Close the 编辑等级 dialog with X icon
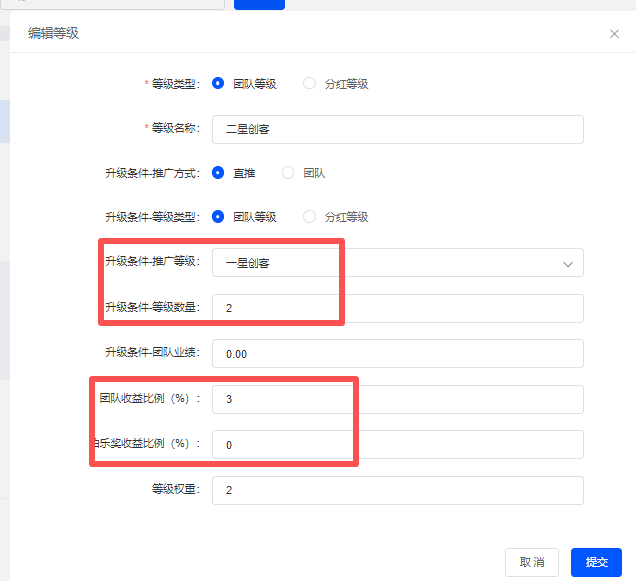 pos(614,34)
